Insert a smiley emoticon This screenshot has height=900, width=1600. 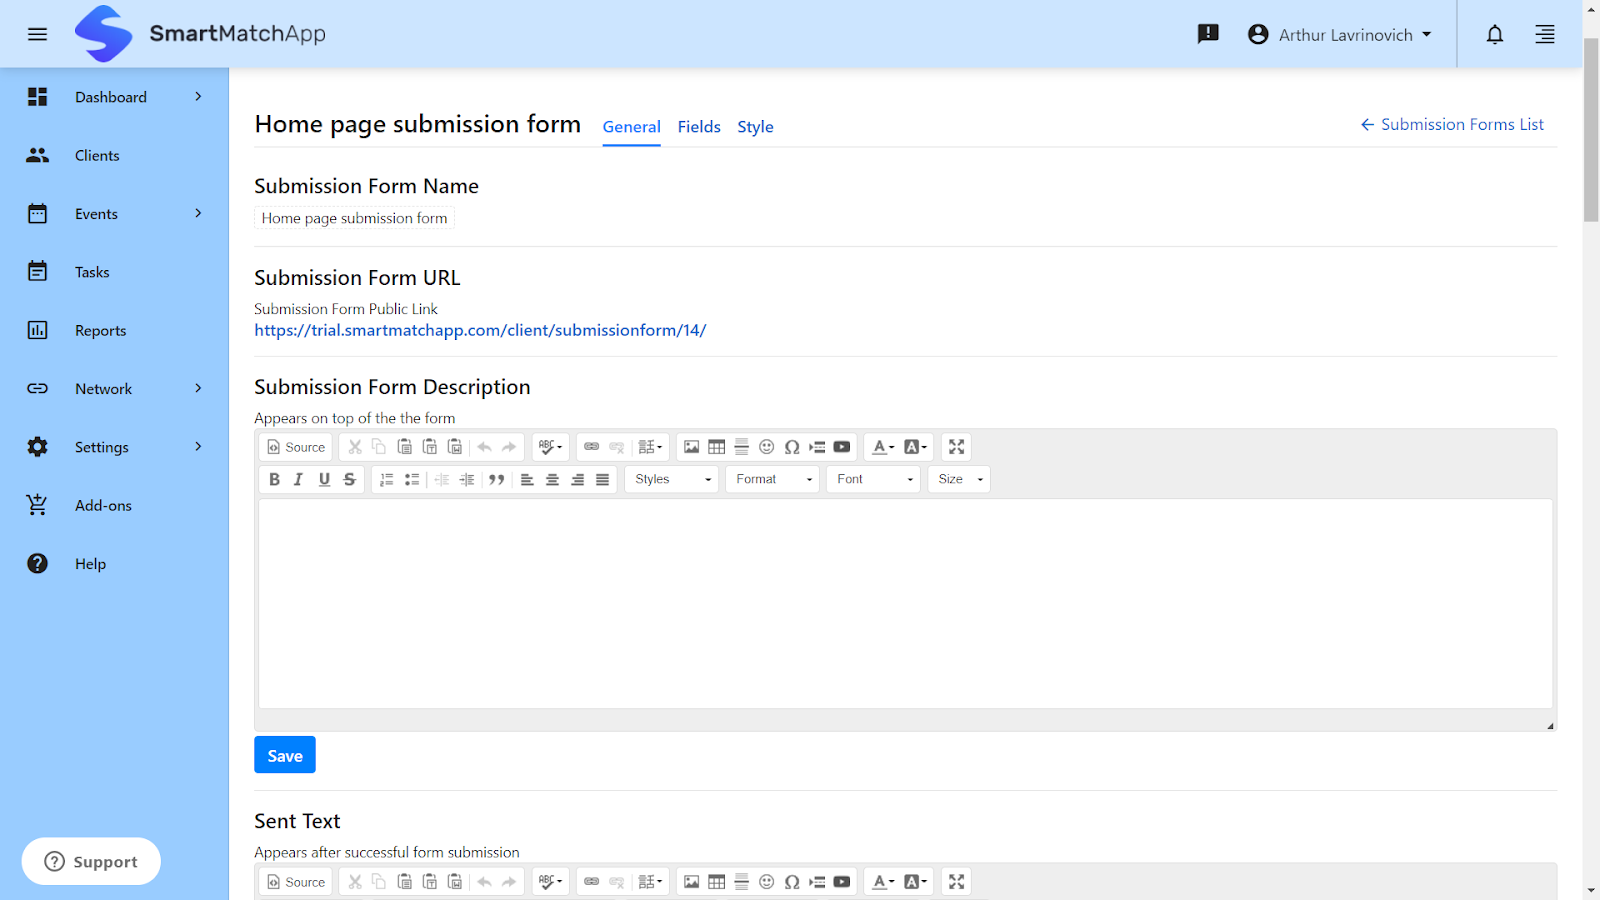point(767,447)
